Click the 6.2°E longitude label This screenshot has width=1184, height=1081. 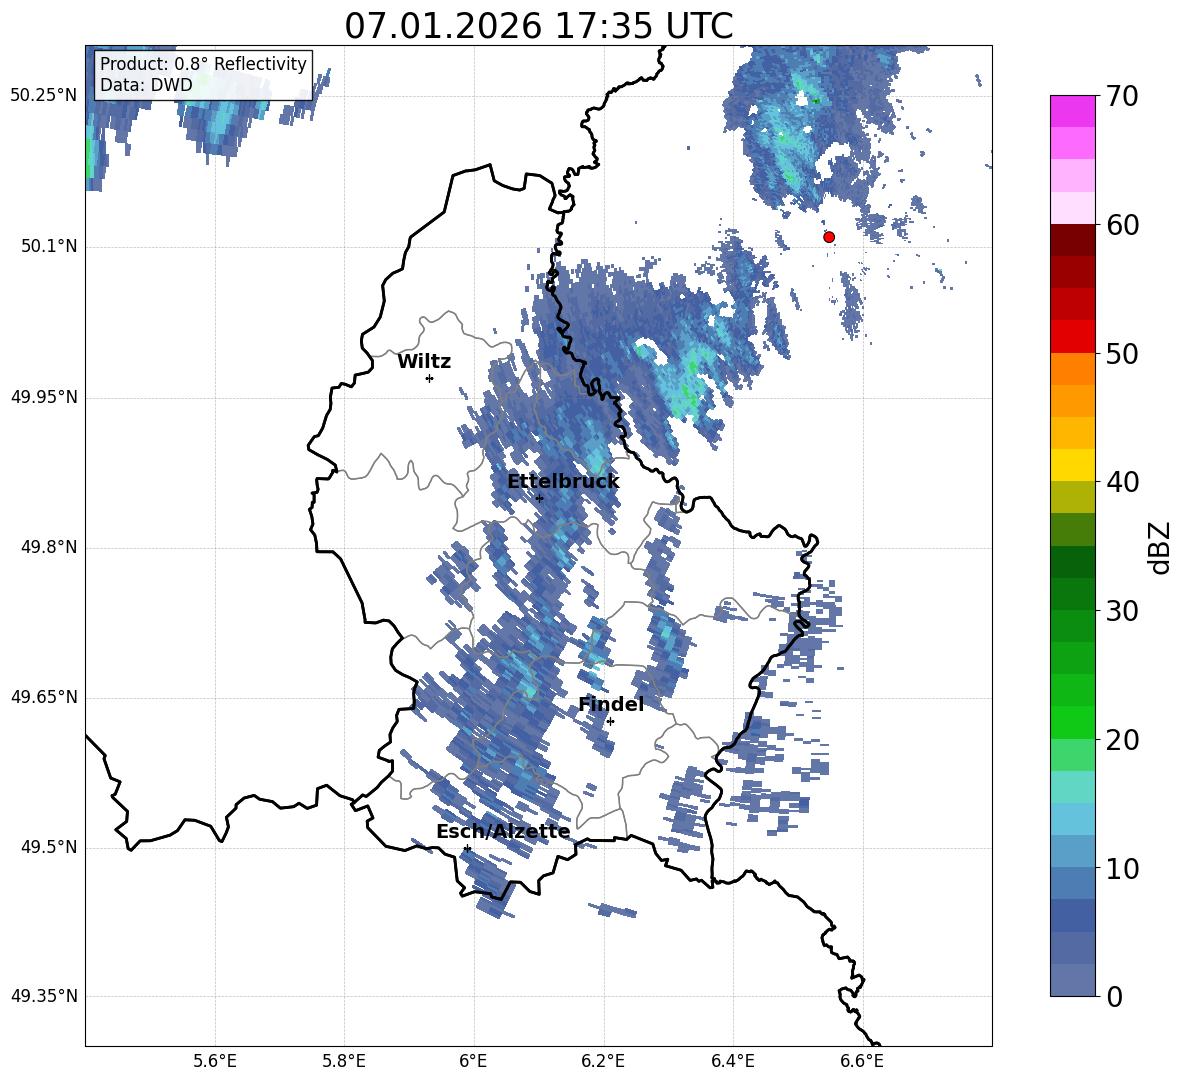click(x=603, y=1061)
